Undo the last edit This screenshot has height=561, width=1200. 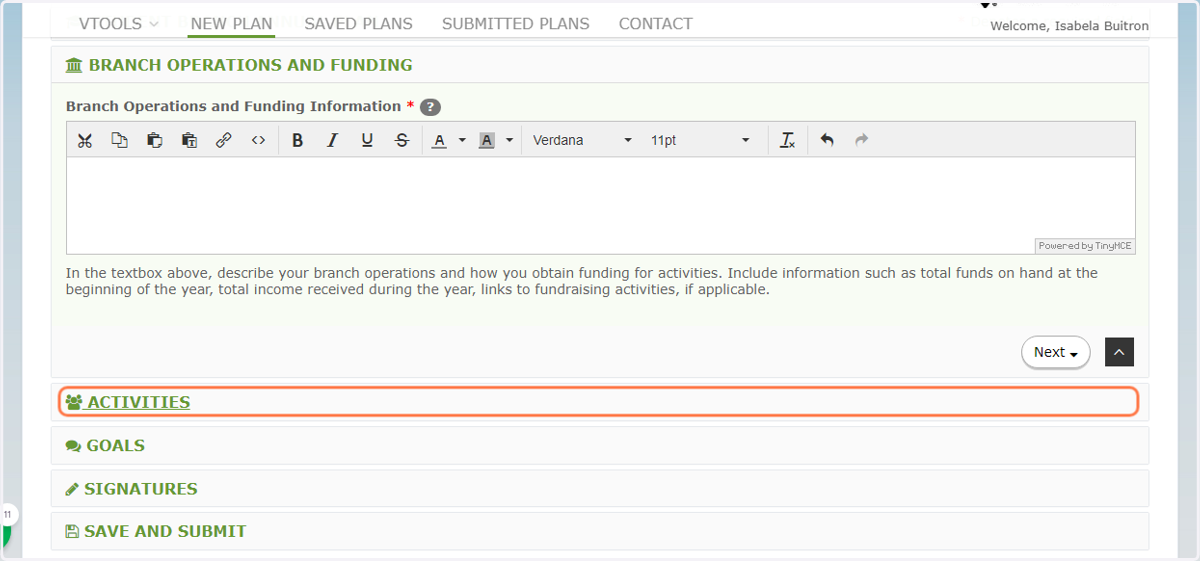coord(827,140)
